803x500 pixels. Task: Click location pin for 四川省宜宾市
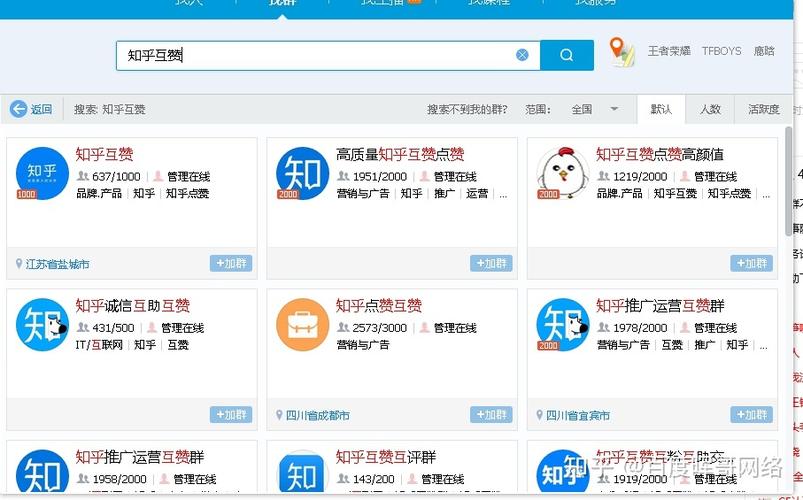tap(539, 415)
